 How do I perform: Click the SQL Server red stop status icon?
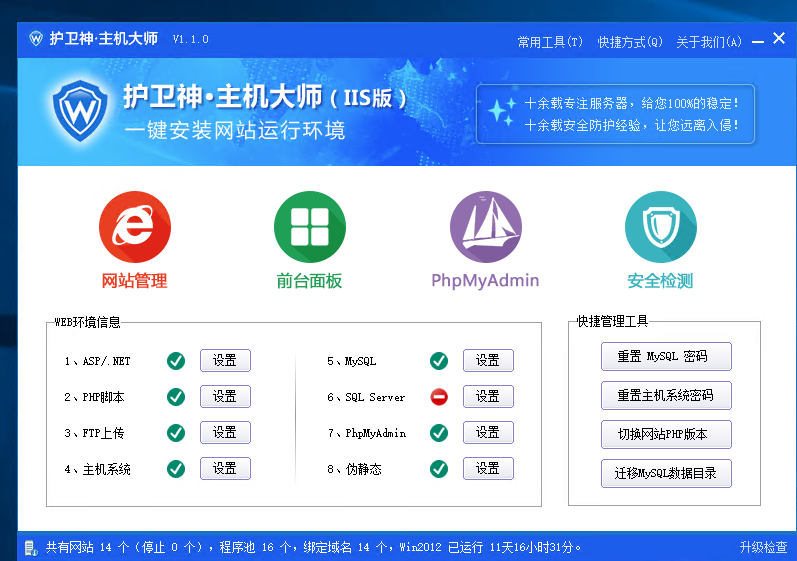[439, 397]
